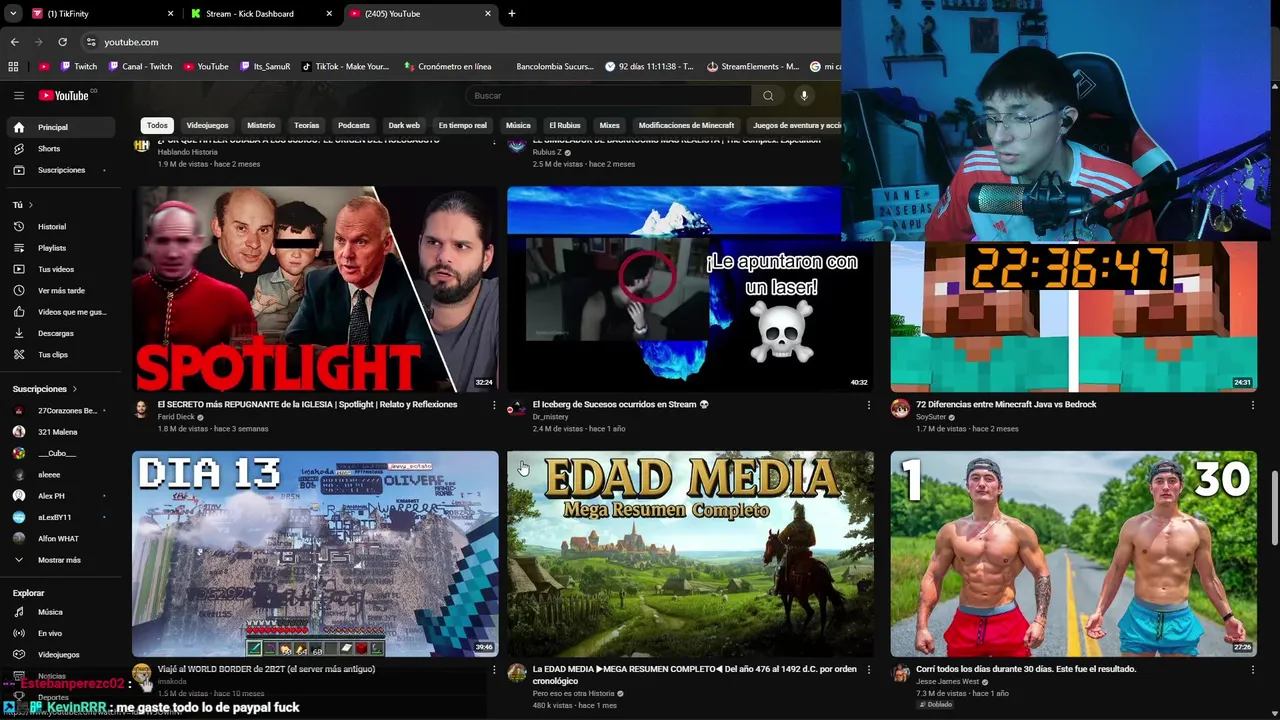Open a new browser tab
This screenshot has width=1280, height=720.
512,14
